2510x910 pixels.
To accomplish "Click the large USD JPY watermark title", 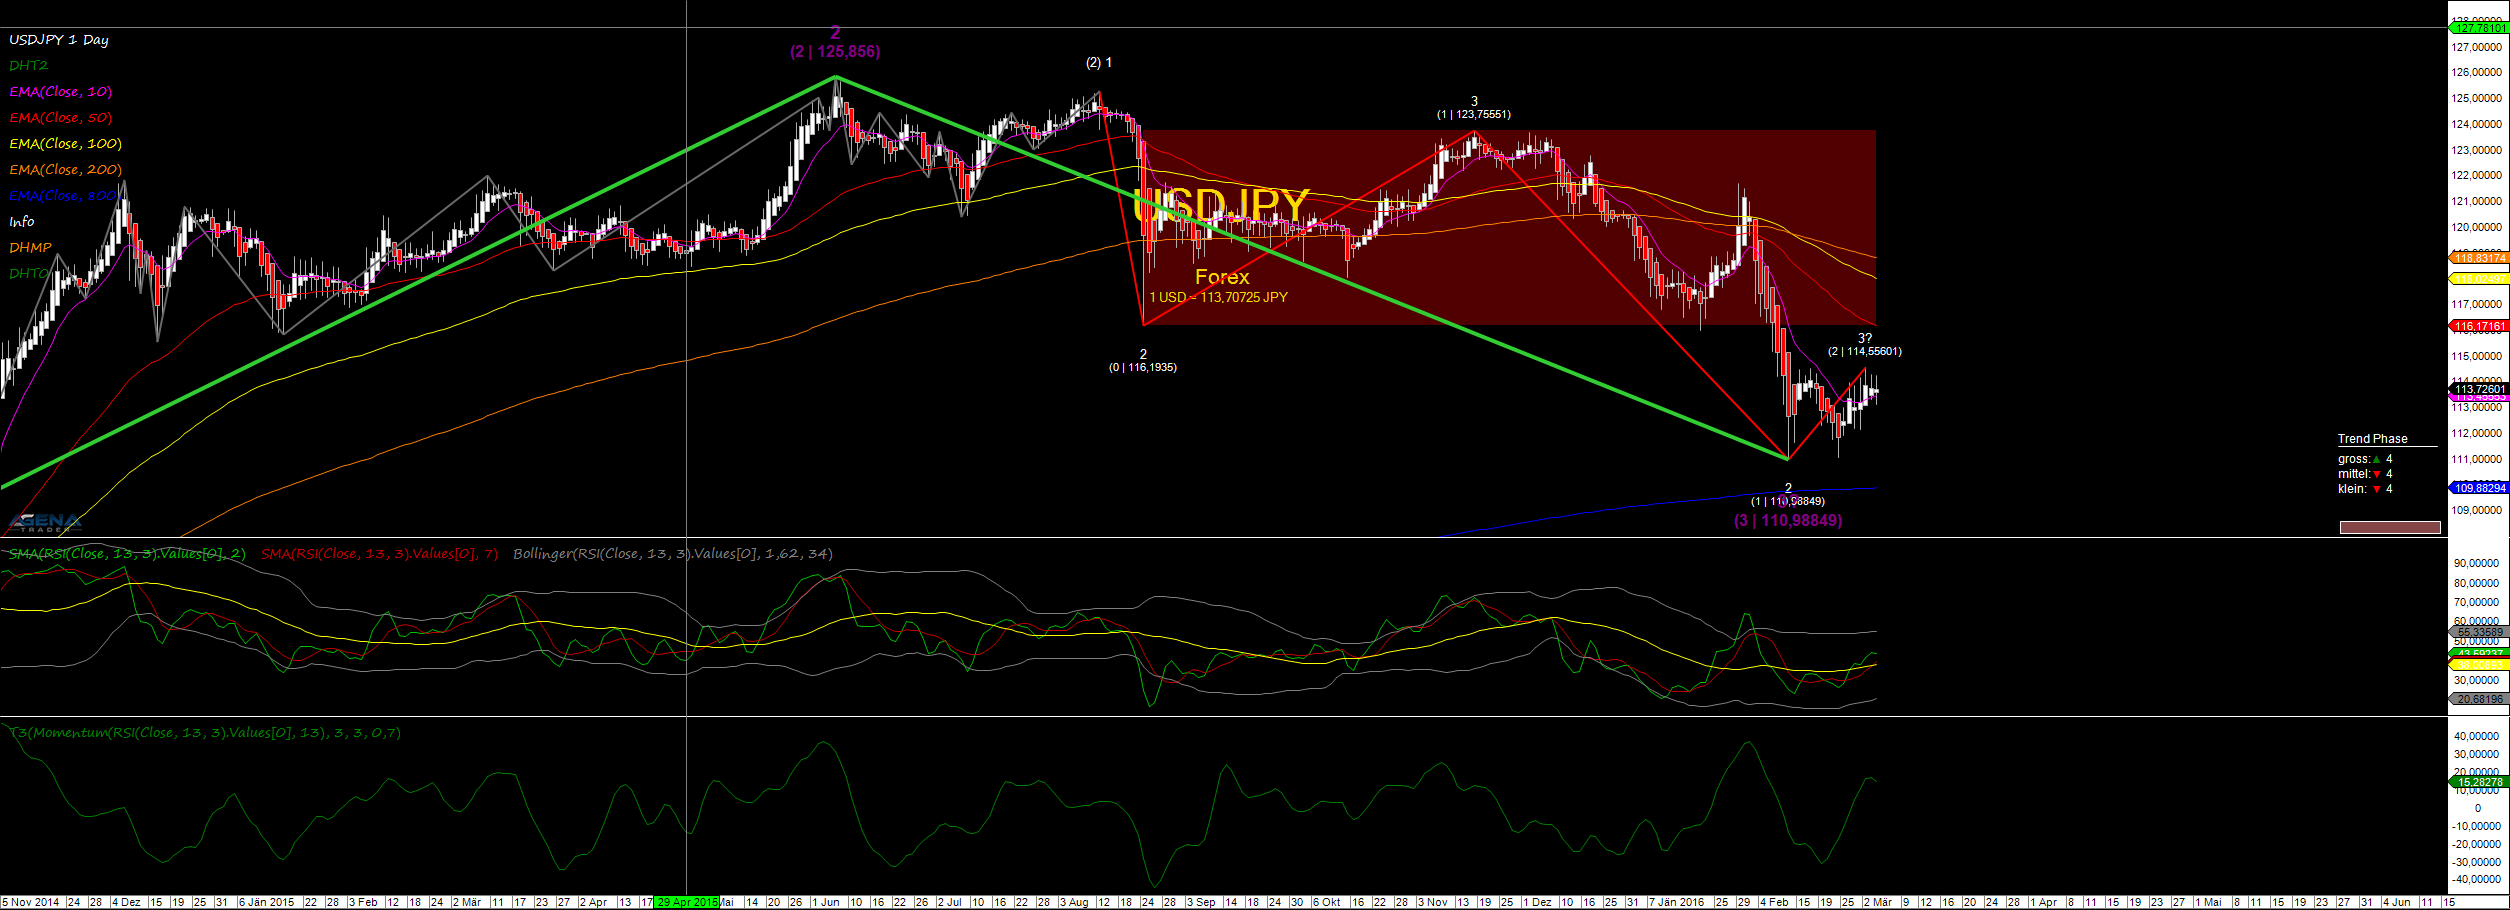I will pos(1222,206).
